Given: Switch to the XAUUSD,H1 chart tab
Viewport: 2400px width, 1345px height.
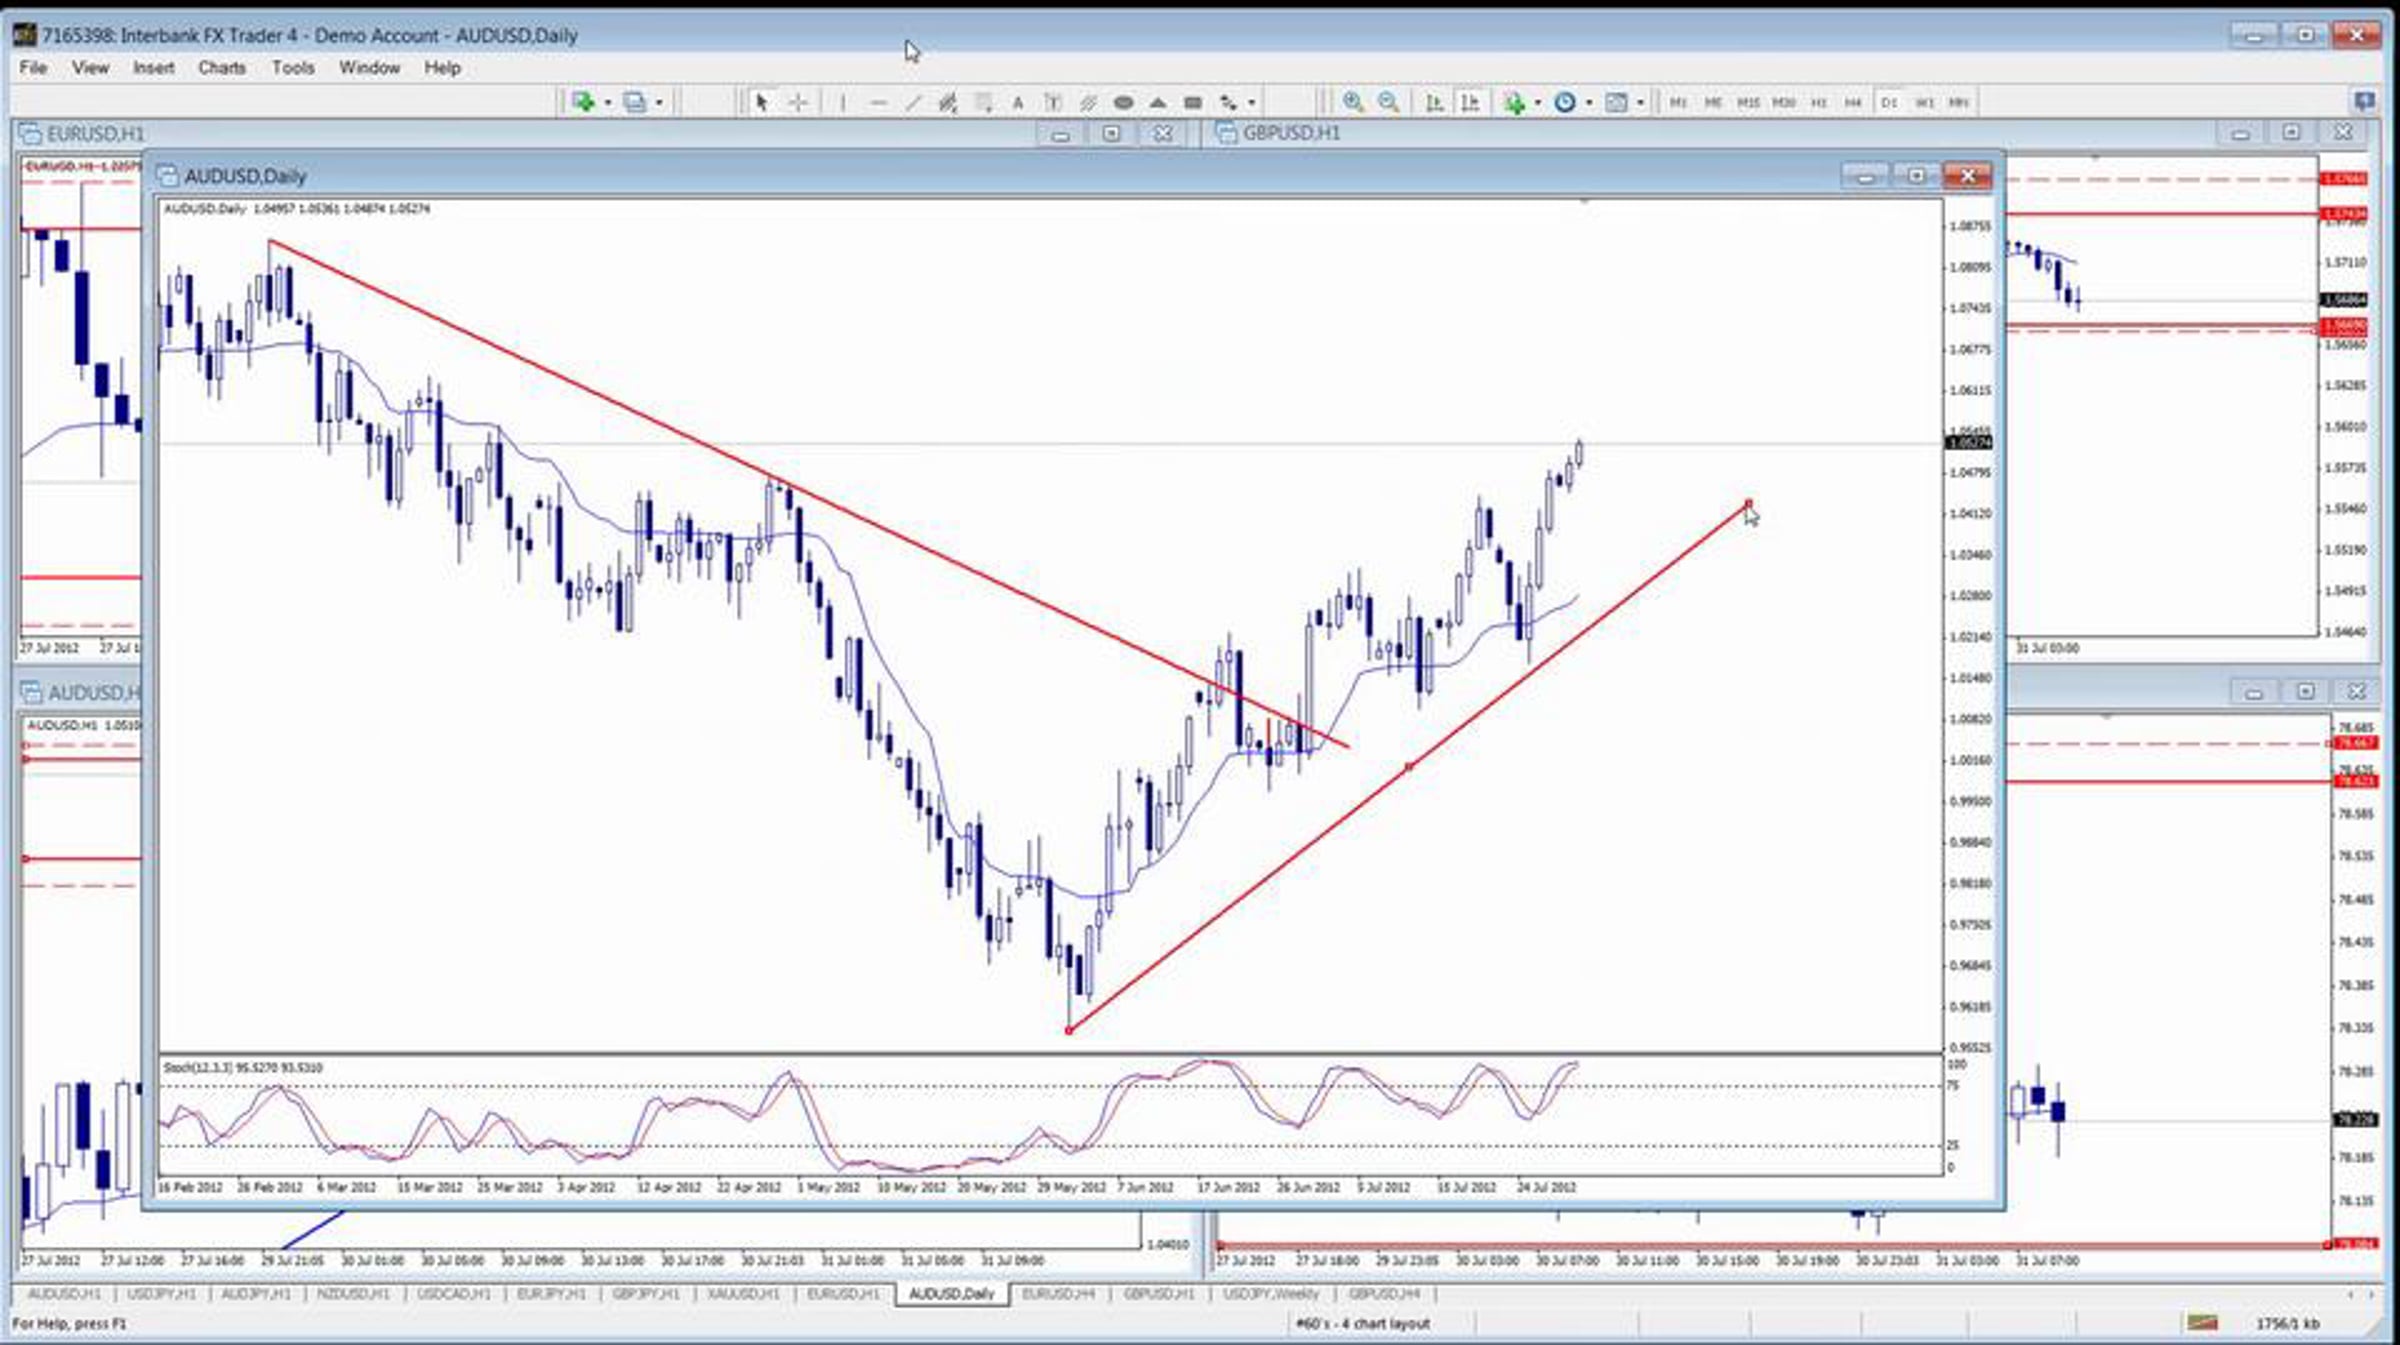Looking at the screenshot, I should coord(743,1294).
